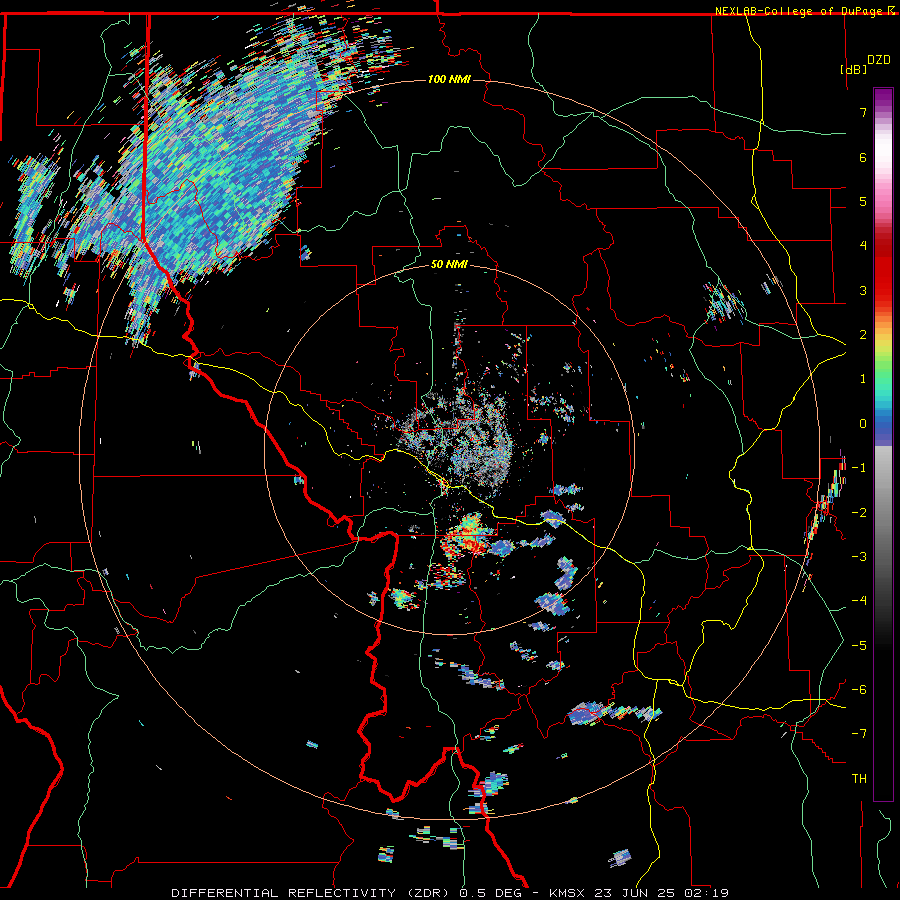
Task: Click the 4 value on the color scale
Action: [x=863, y=246]
